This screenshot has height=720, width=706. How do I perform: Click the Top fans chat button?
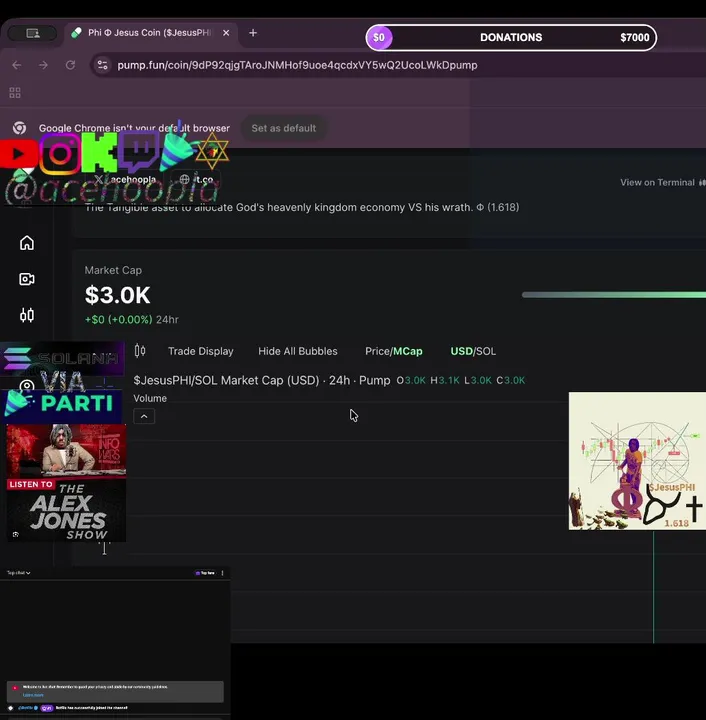point(205,573)
